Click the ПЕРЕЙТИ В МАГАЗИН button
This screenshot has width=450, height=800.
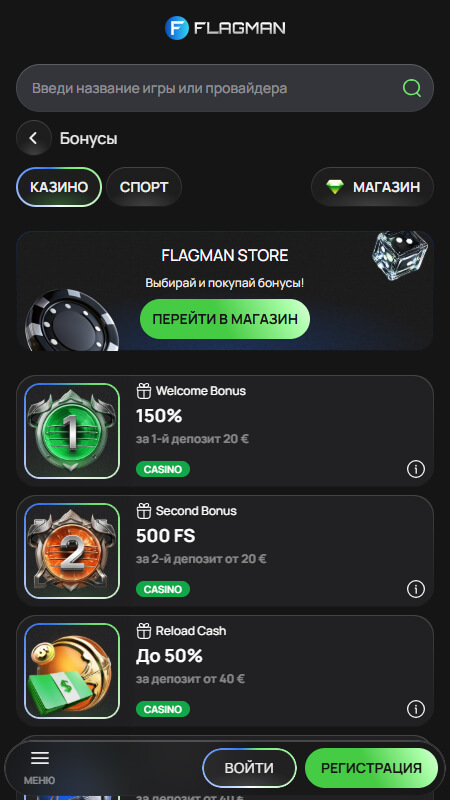point(225,319)
